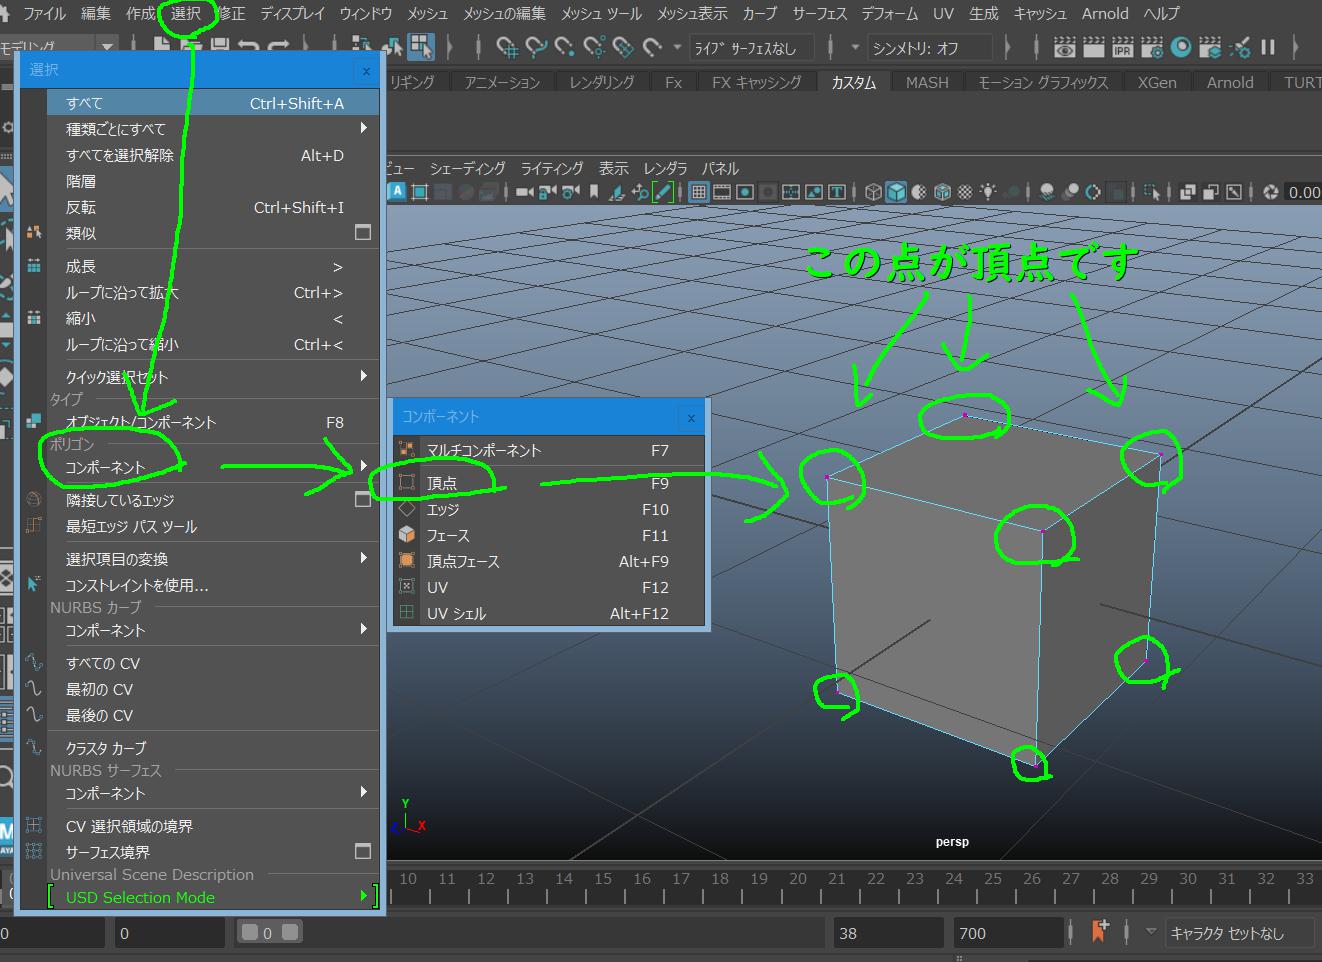Click the gamma value field 0.00
The height and width of the screenshot is (962, 1322).
pos(1303,192)
